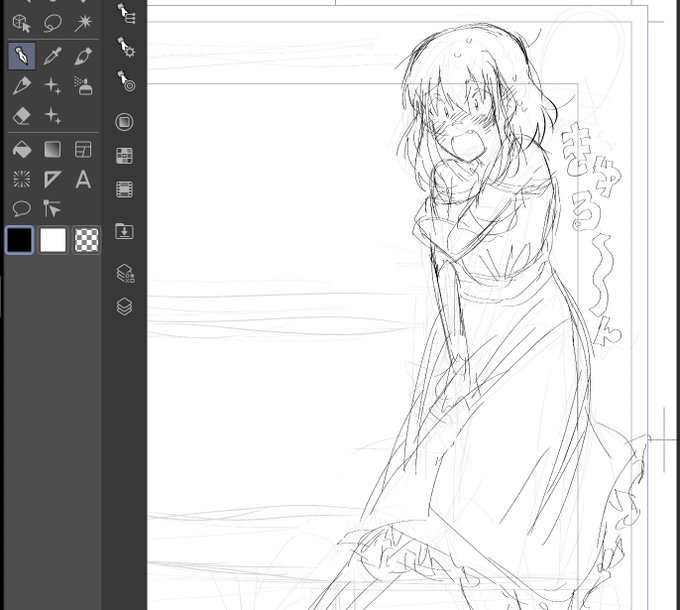This screenshot has width=680, height=610.
Task: Open the Material download folder palette
Action: tap(124, 231)
